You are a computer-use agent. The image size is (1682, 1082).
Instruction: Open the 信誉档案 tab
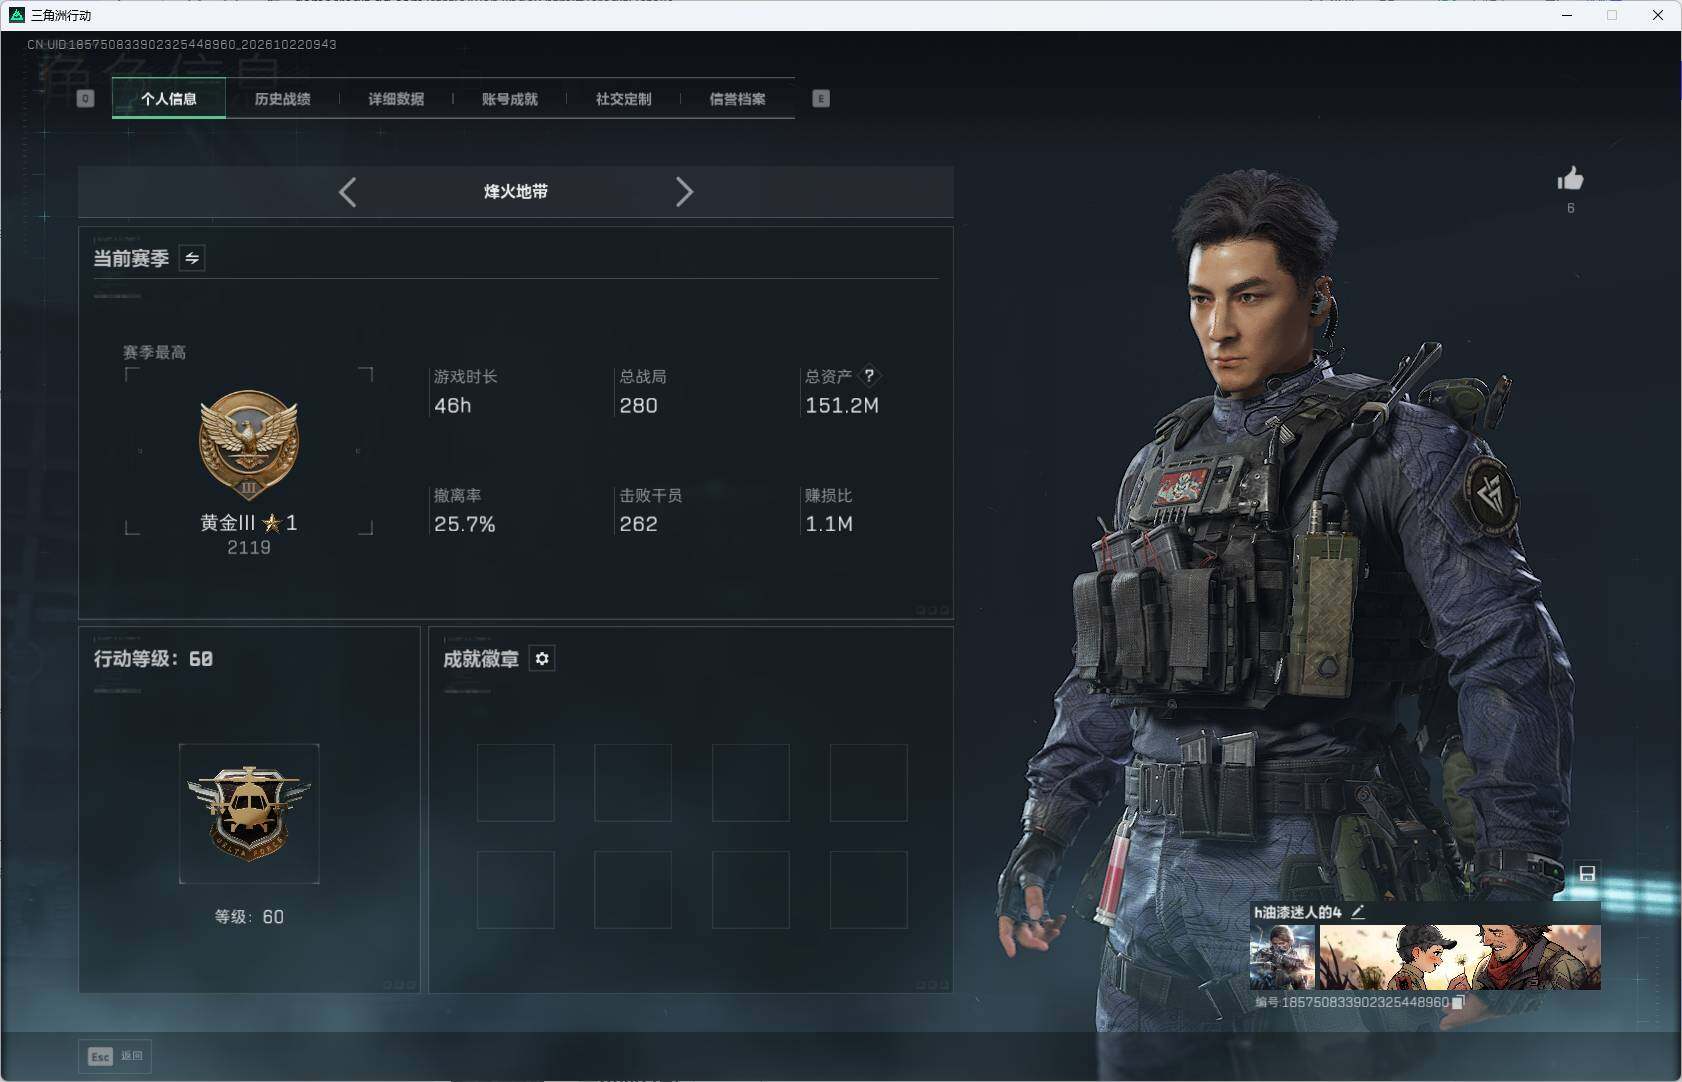[x=738, y=98]
